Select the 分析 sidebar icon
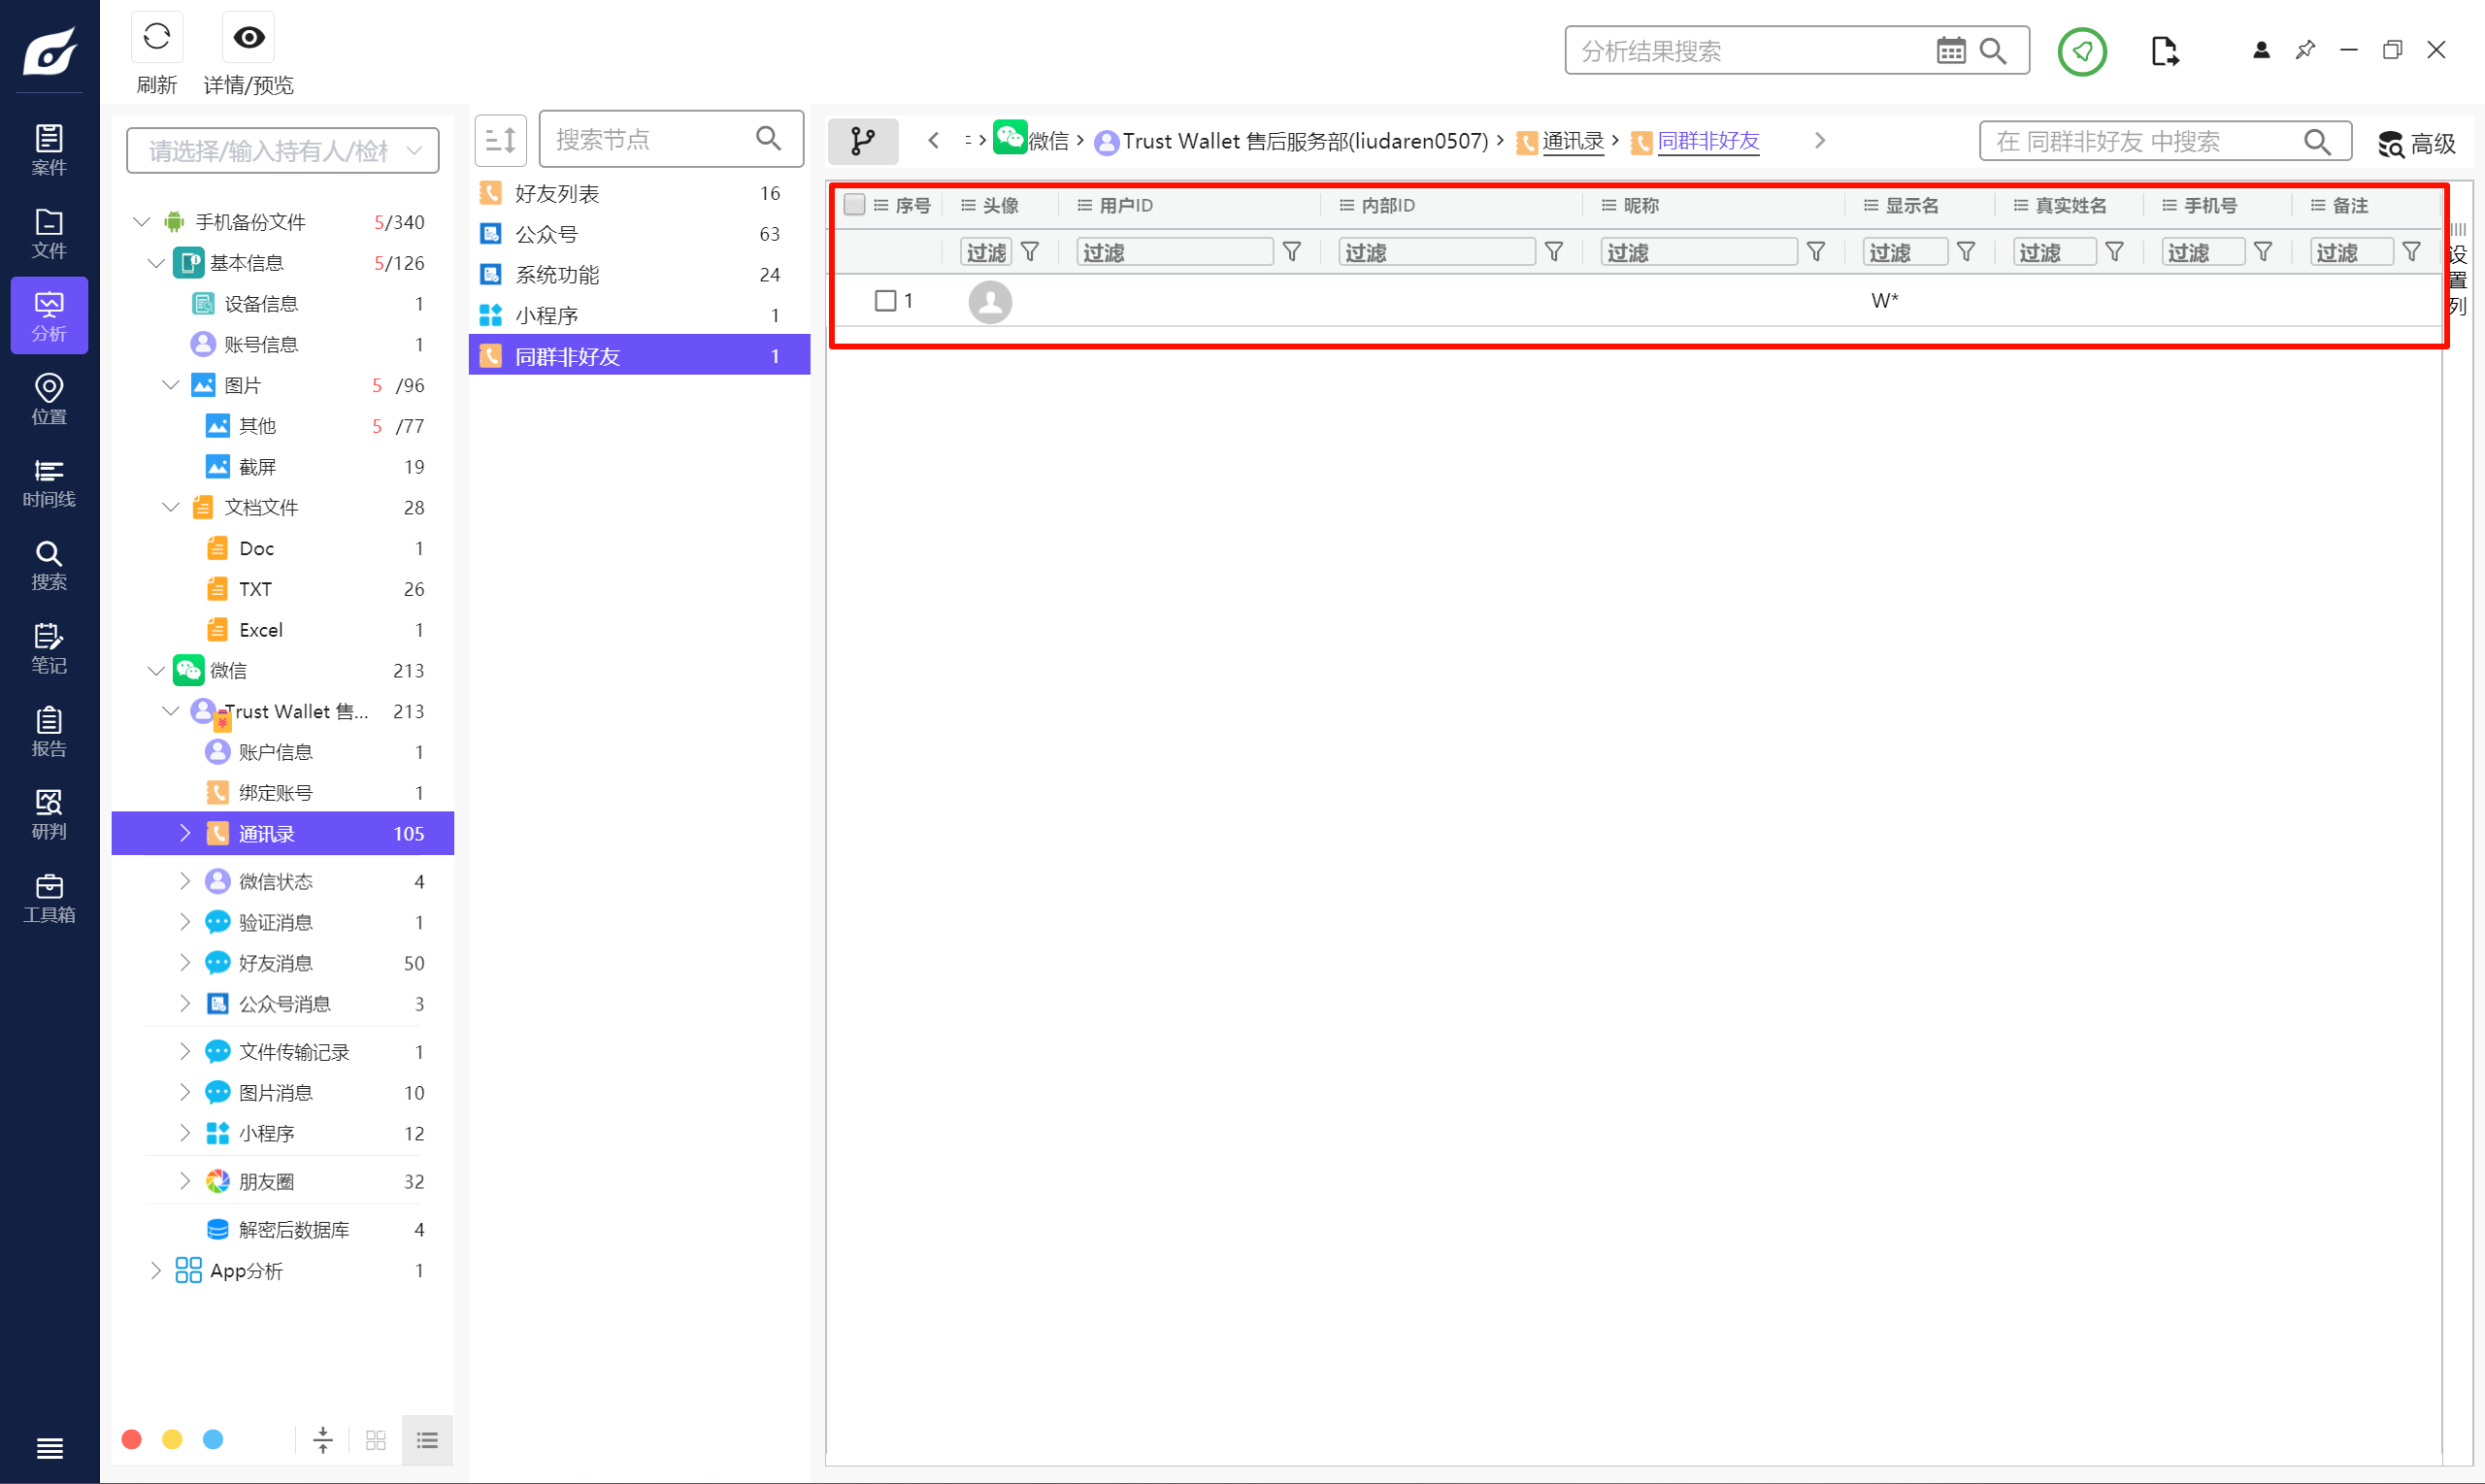The image size is (2485, 1484). point(49,316)
